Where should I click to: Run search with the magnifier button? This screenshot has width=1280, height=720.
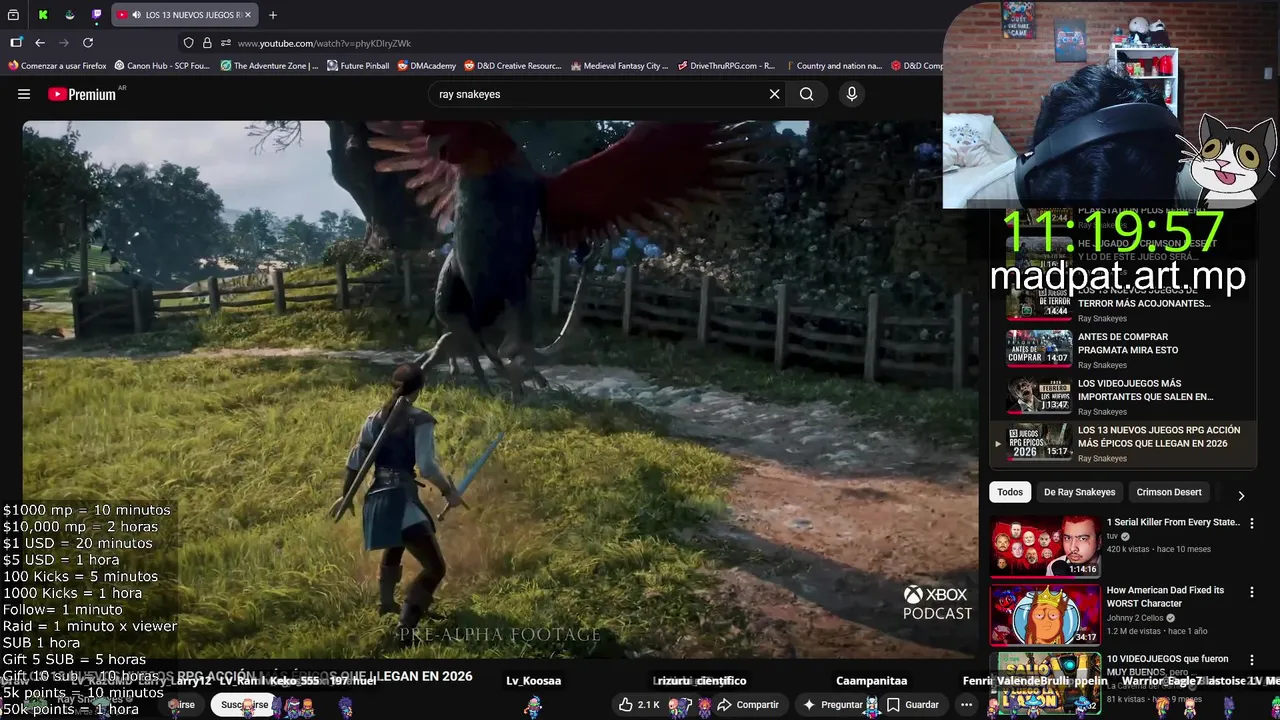[807, 94]
